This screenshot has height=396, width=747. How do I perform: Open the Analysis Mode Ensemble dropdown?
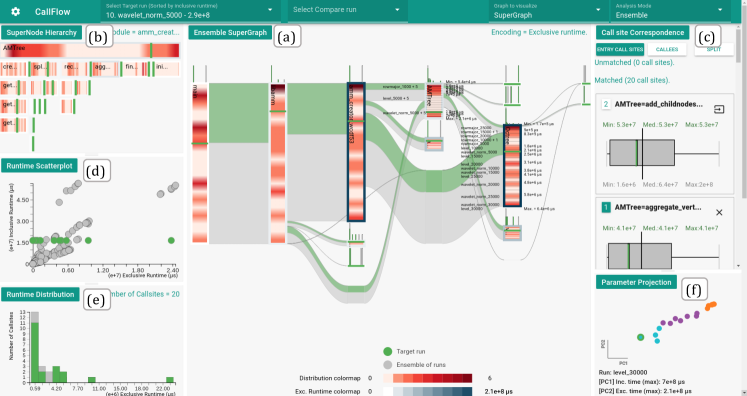click(x=669, y=11)
